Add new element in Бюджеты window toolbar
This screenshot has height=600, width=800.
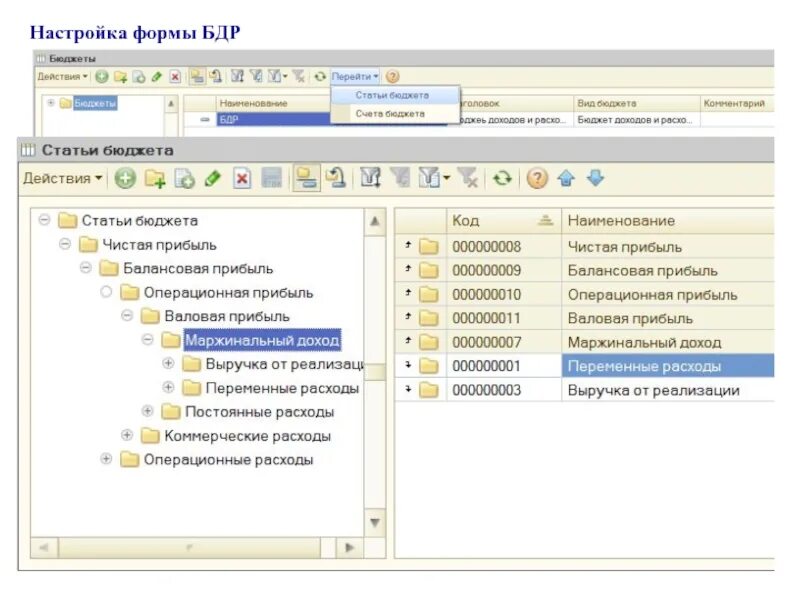point(102,77)
